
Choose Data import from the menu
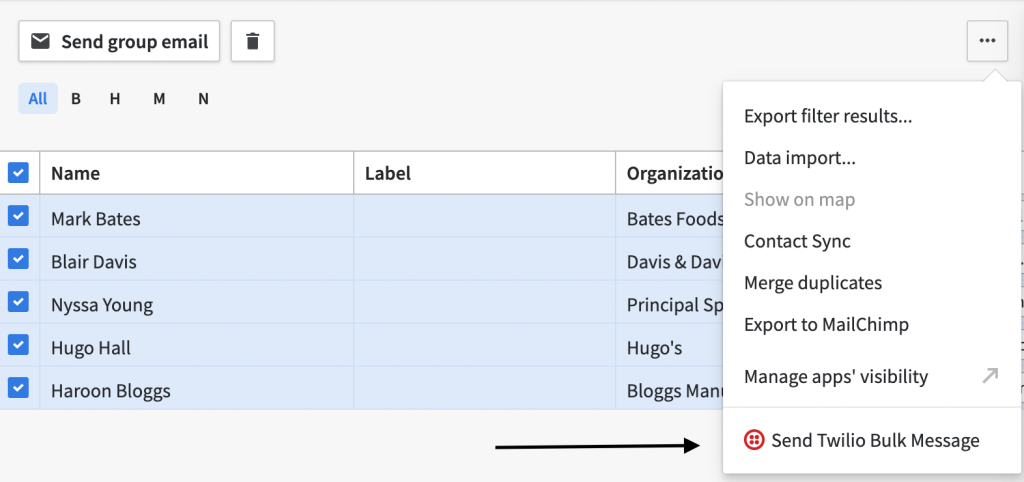[799, 158]
